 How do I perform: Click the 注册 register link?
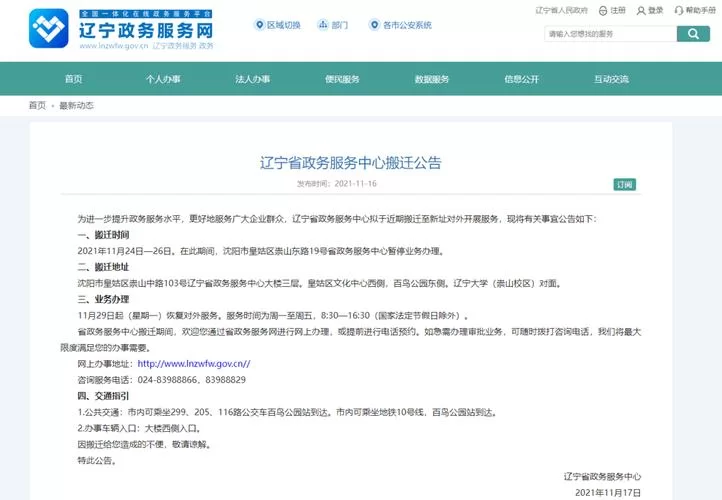click(x=618, y=11)
